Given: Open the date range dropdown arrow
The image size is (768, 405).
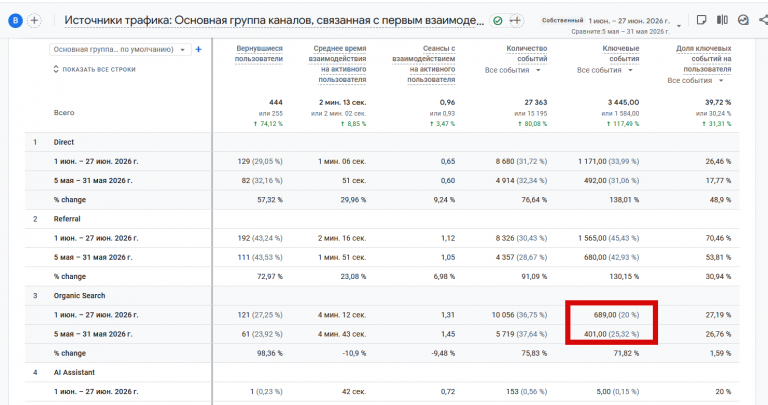Looking at the screenshot, I should pyautogui.click(x=679, y=26).
